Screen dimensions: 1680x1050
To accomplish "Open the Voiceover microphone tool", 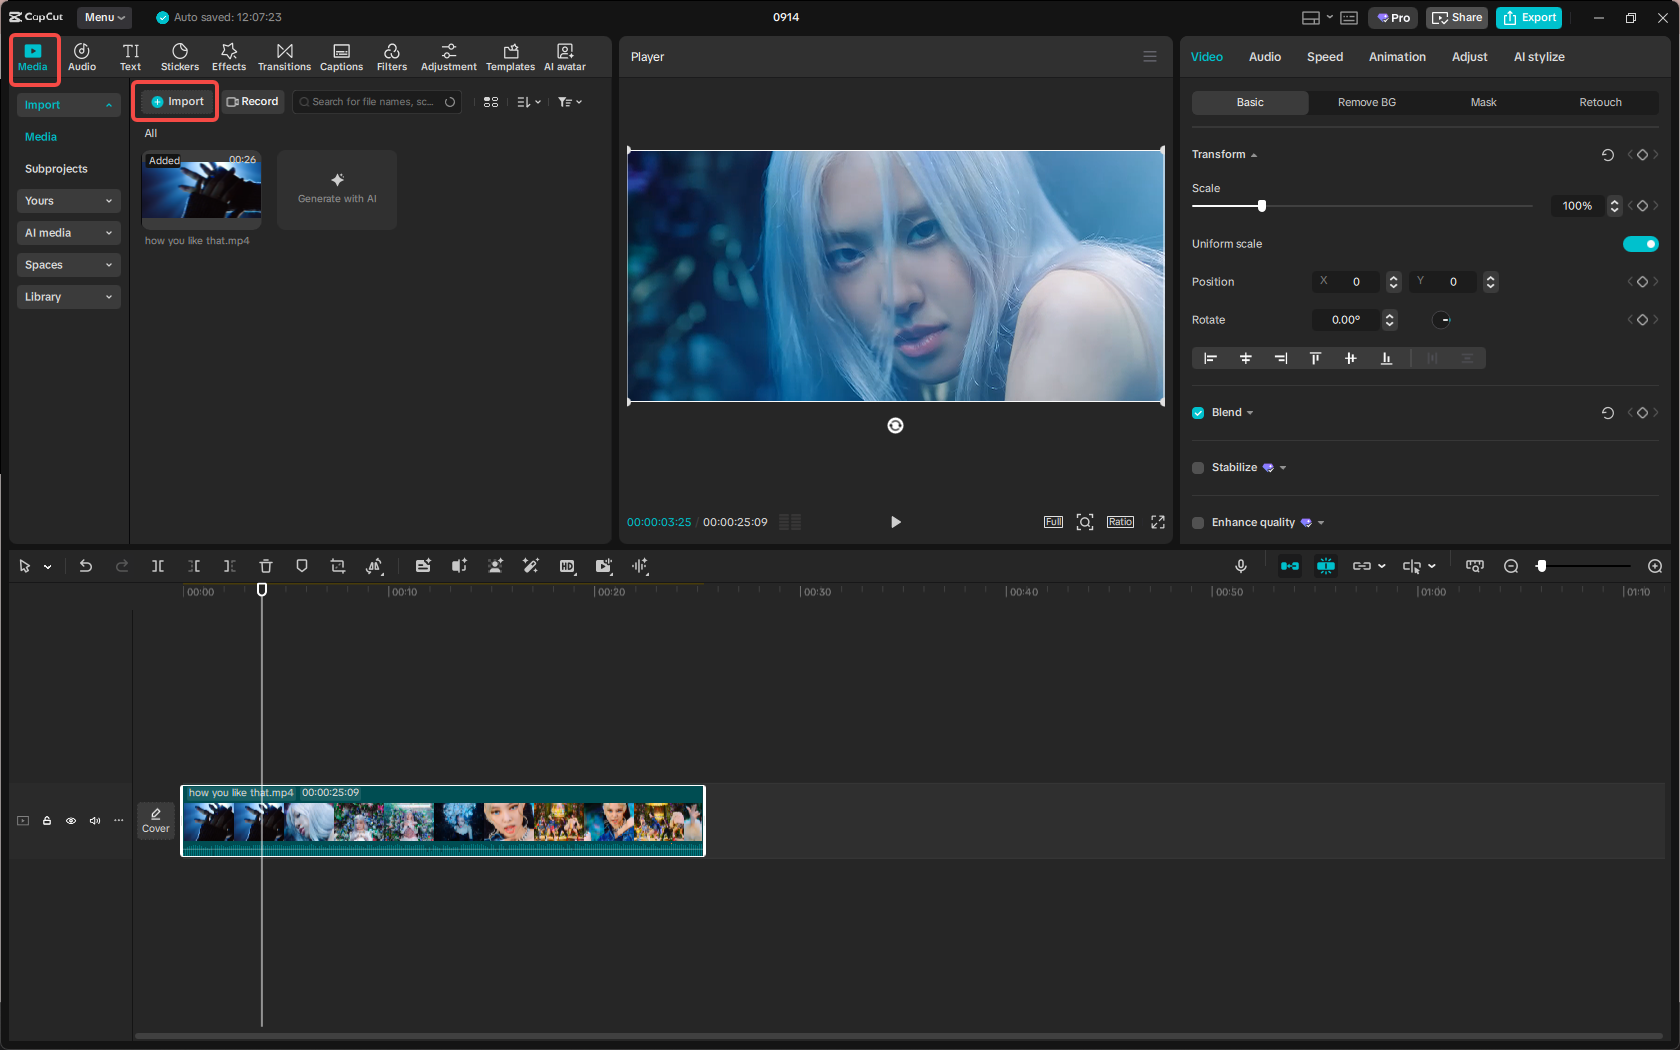I will point(1240,566).
